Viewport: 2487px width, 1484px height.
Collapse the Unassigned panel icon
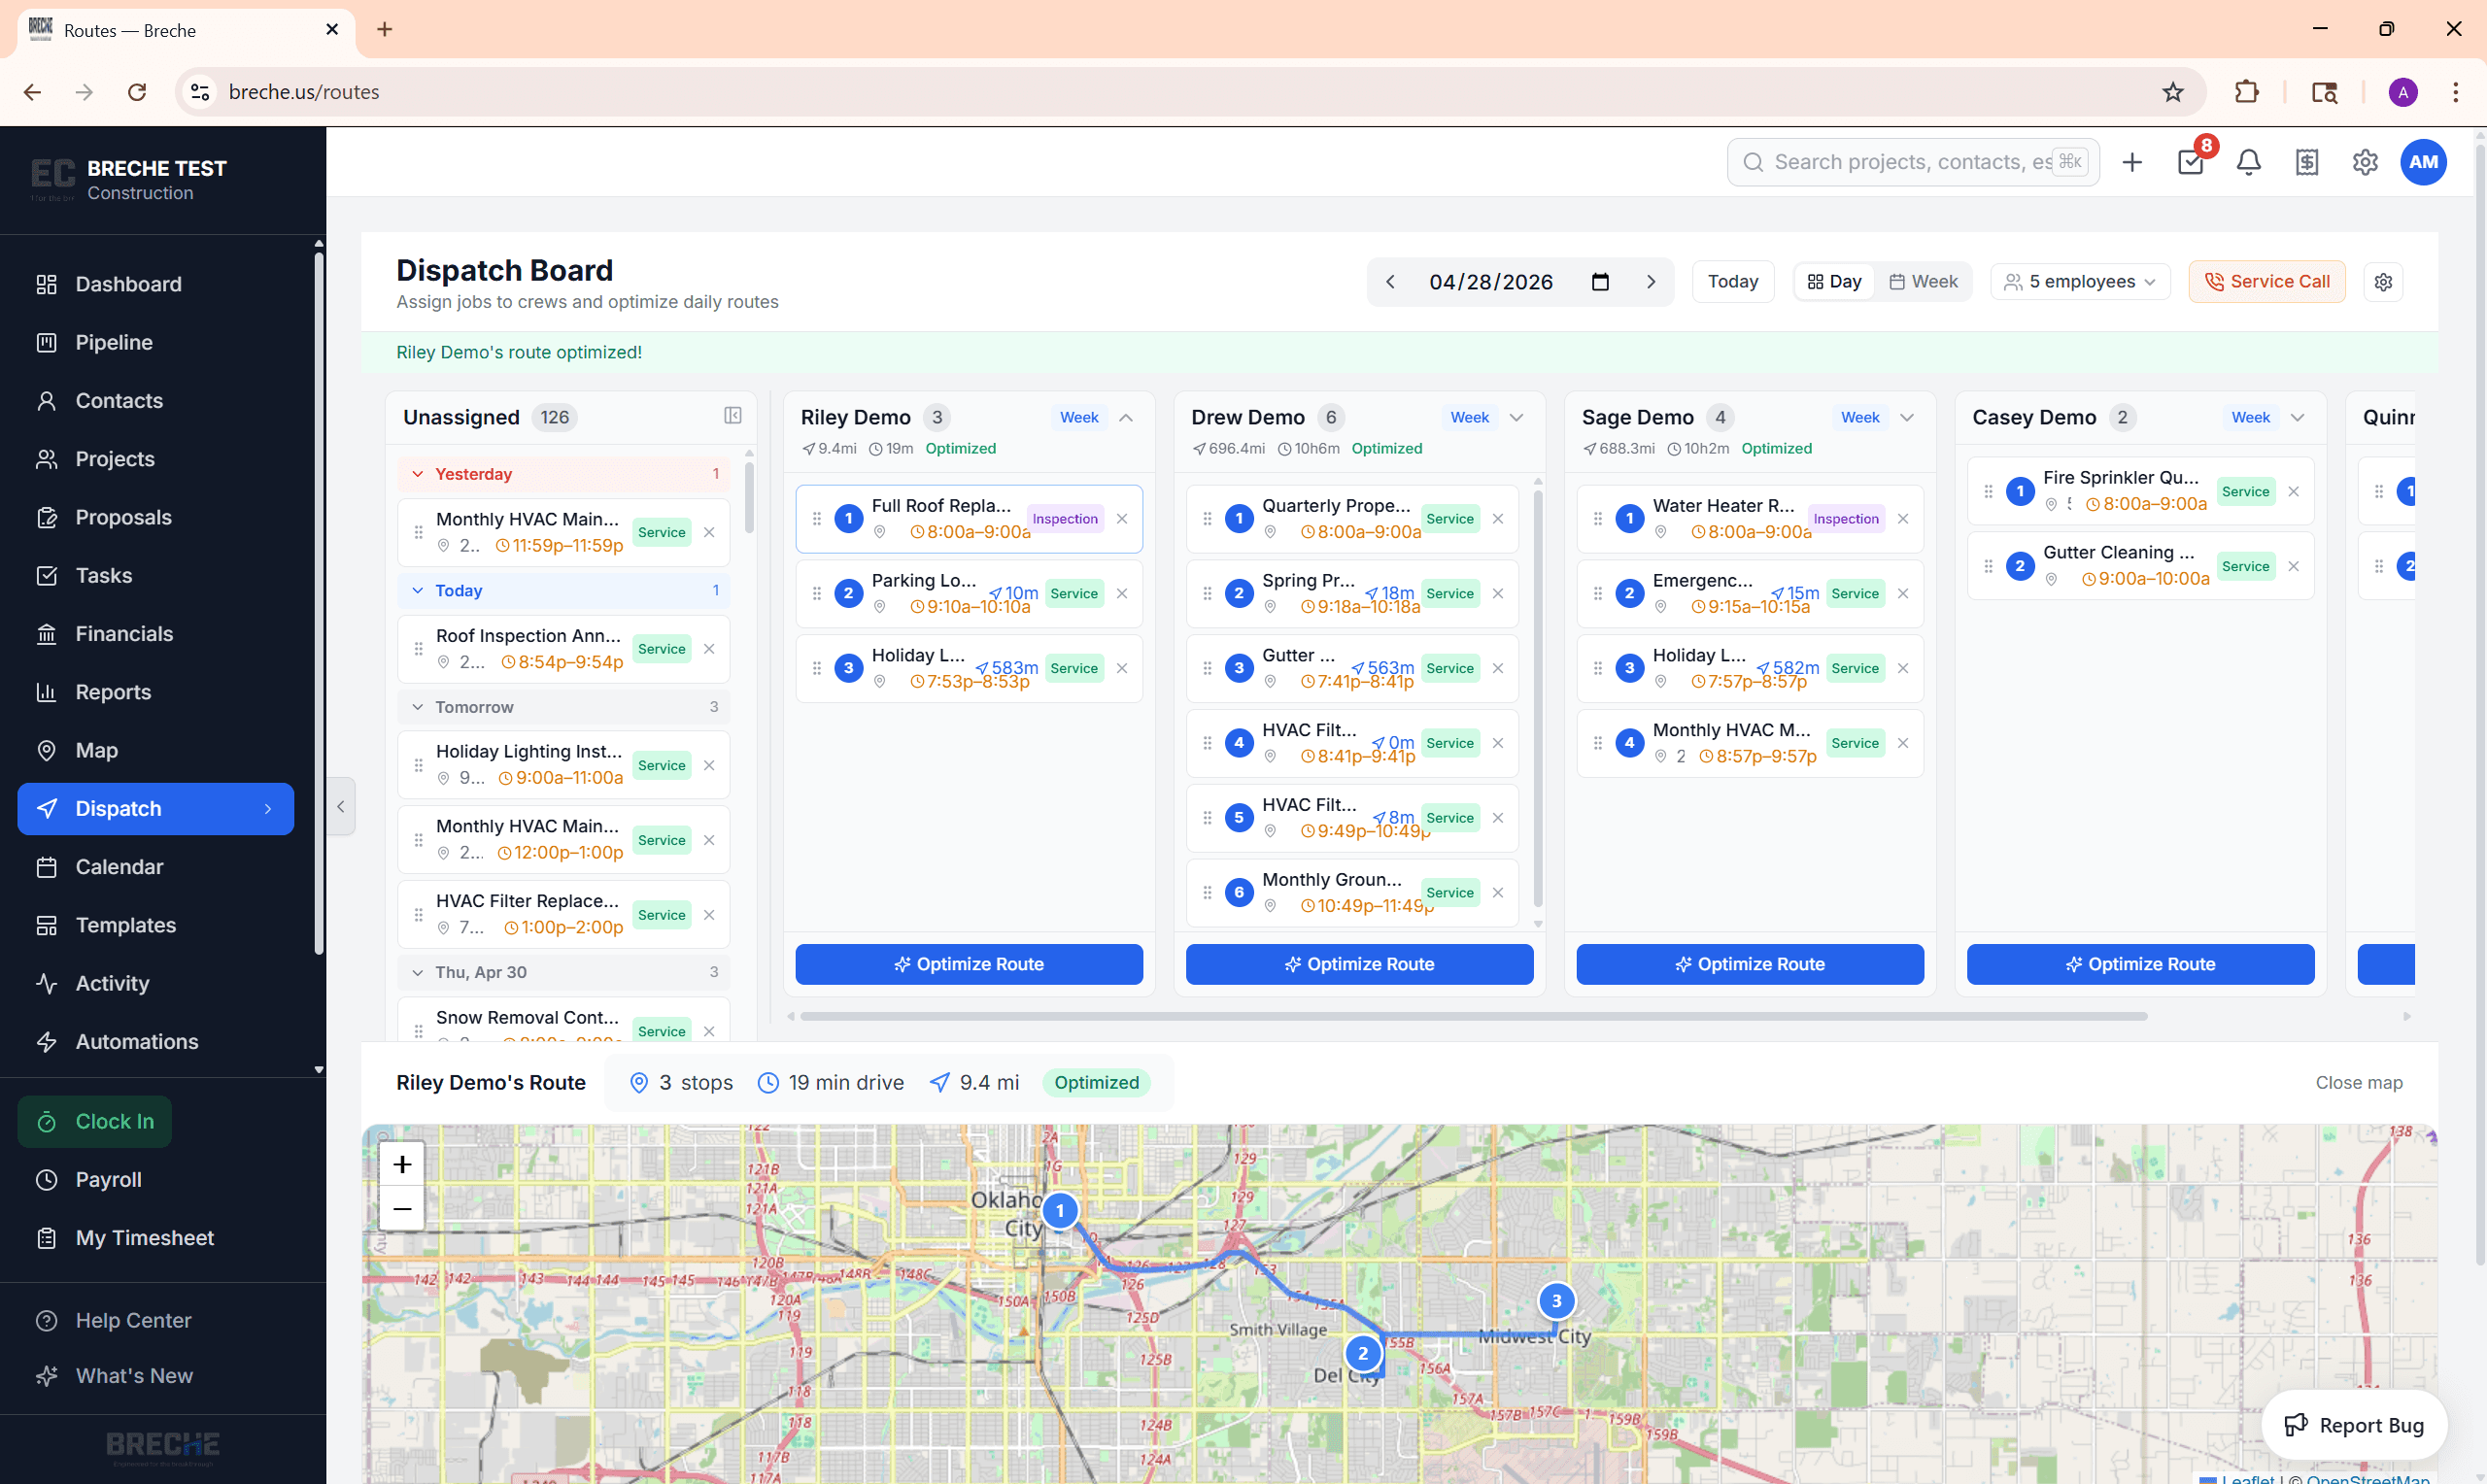(x=733, y=416)
